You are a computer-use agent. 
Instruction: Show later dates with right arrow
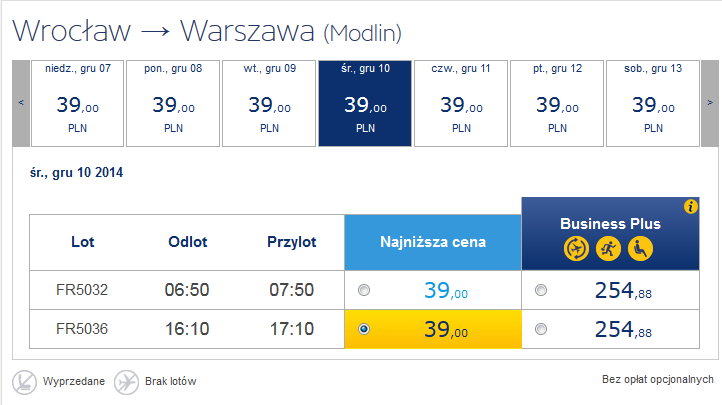pyautogui.click(x=710, y=103)
